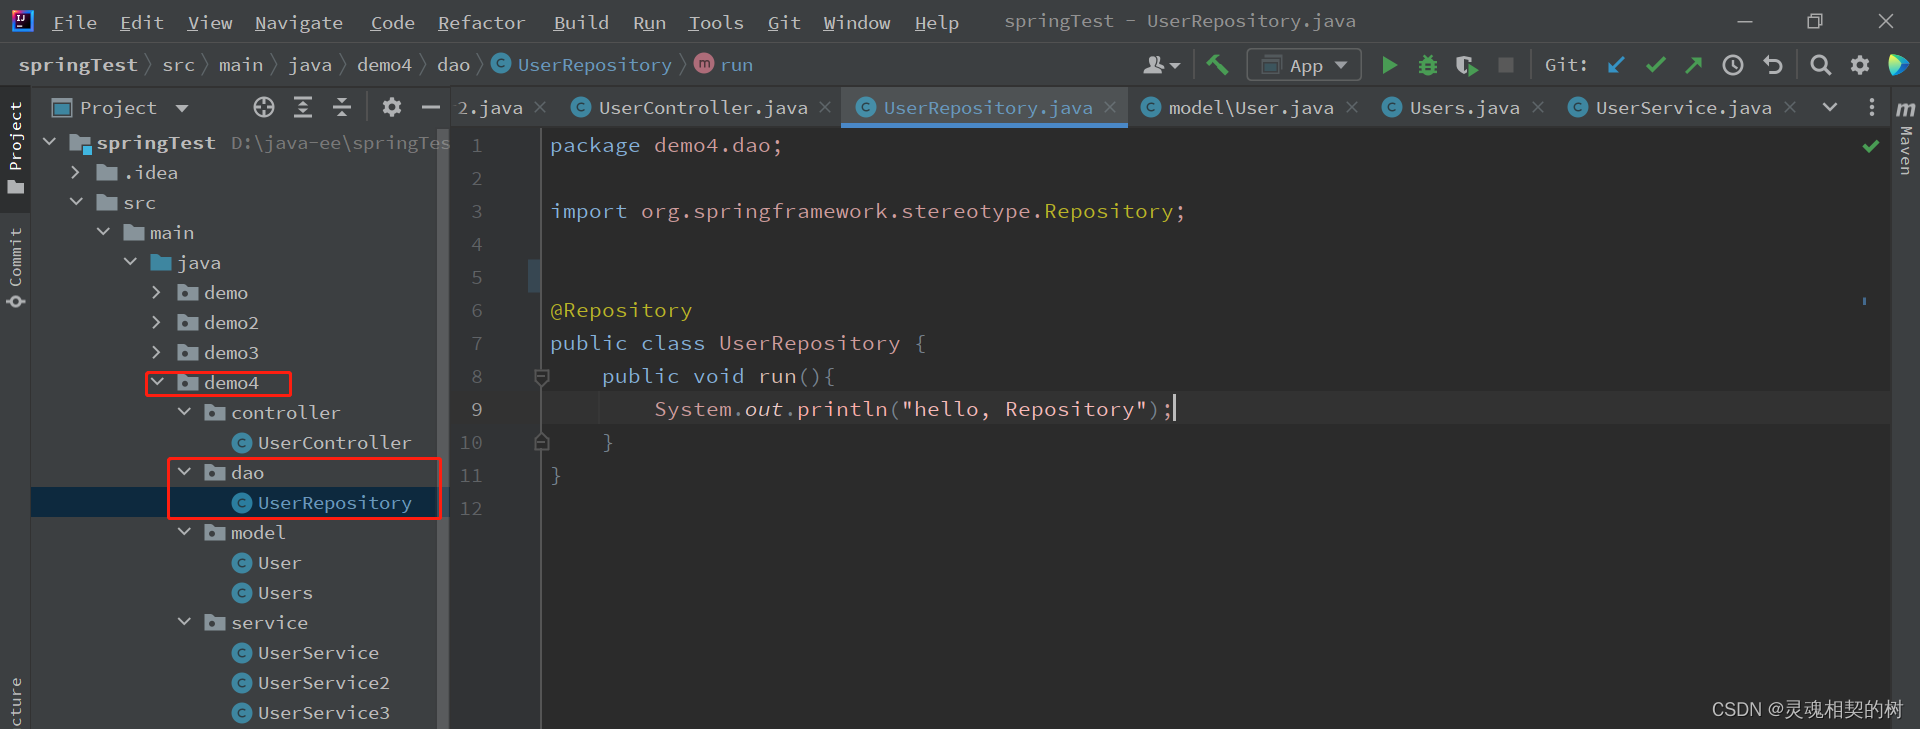Open the App run configuration dropdown

[x=1304, y=65]
